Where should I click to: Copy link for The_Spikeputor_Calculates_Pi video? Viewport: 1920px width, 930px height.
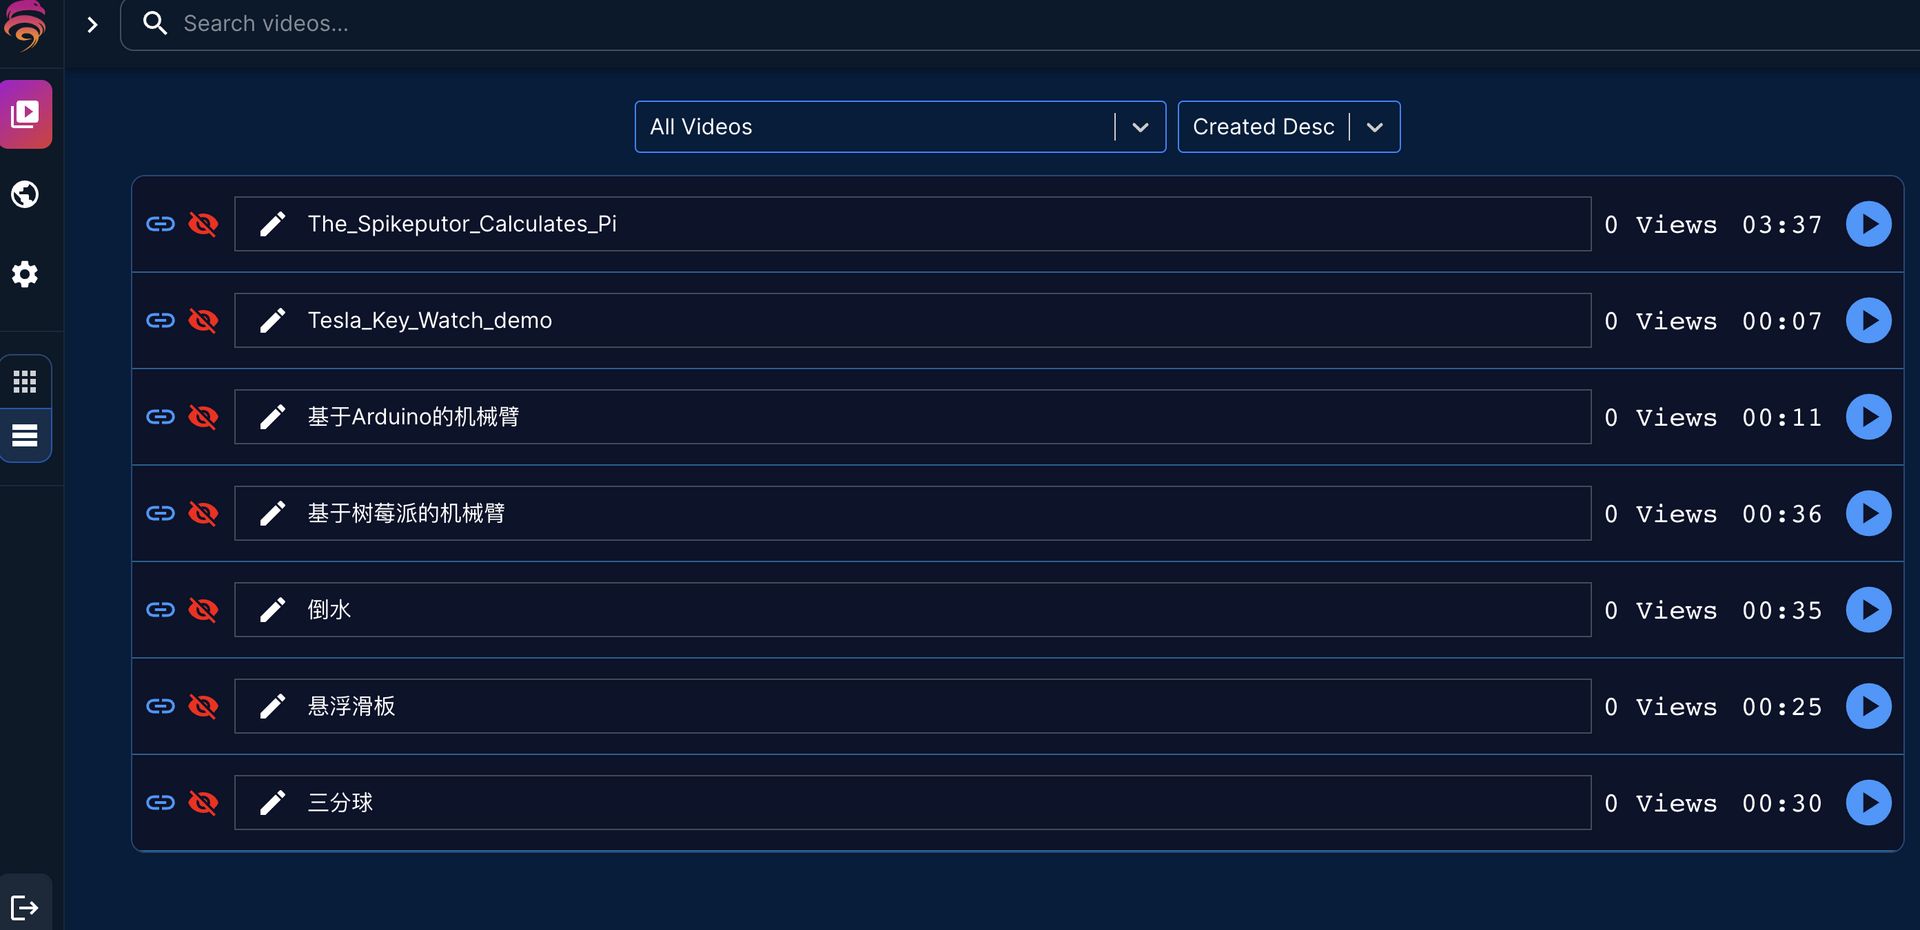pos(160,224)
